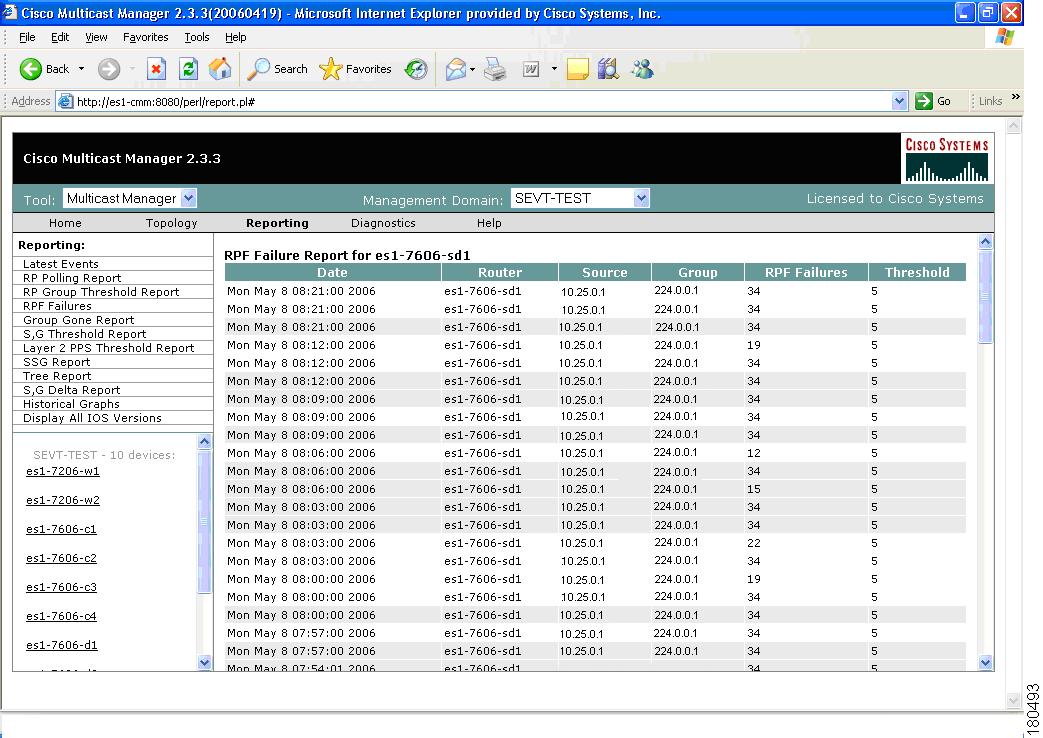
Task: Click the report scrollbar up arrow
Action: 986,242
